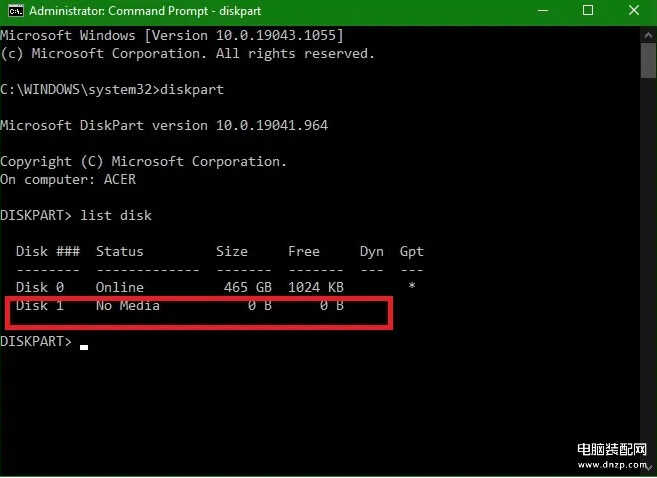
Task: Click the scroll-up arrow of the scrollbar
Action: pyautogui.click(x=648, y=35)
